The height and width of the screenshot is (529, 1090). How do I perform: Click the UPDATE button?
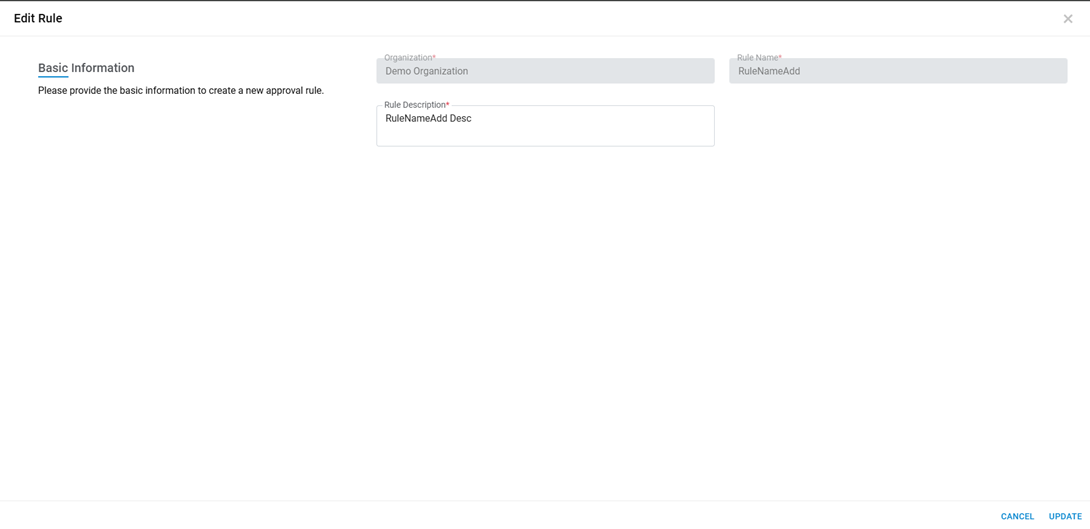1065,516
